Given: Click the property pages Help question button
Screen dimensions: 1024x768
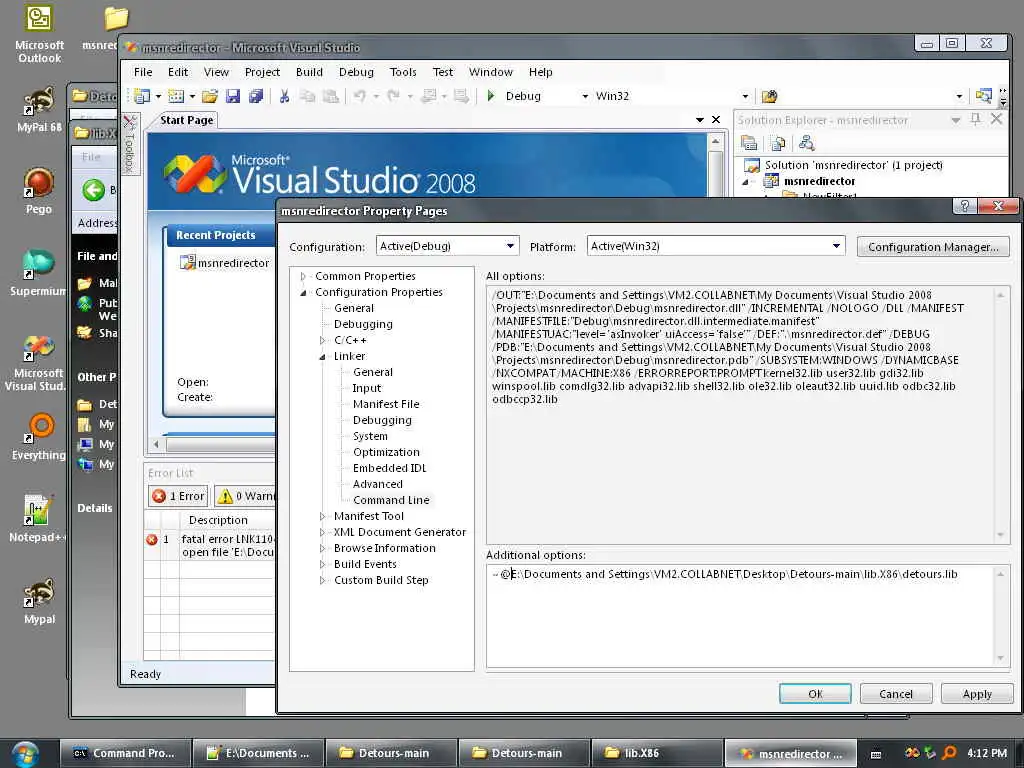Looking at the screenshot, I should click(965, 206).
